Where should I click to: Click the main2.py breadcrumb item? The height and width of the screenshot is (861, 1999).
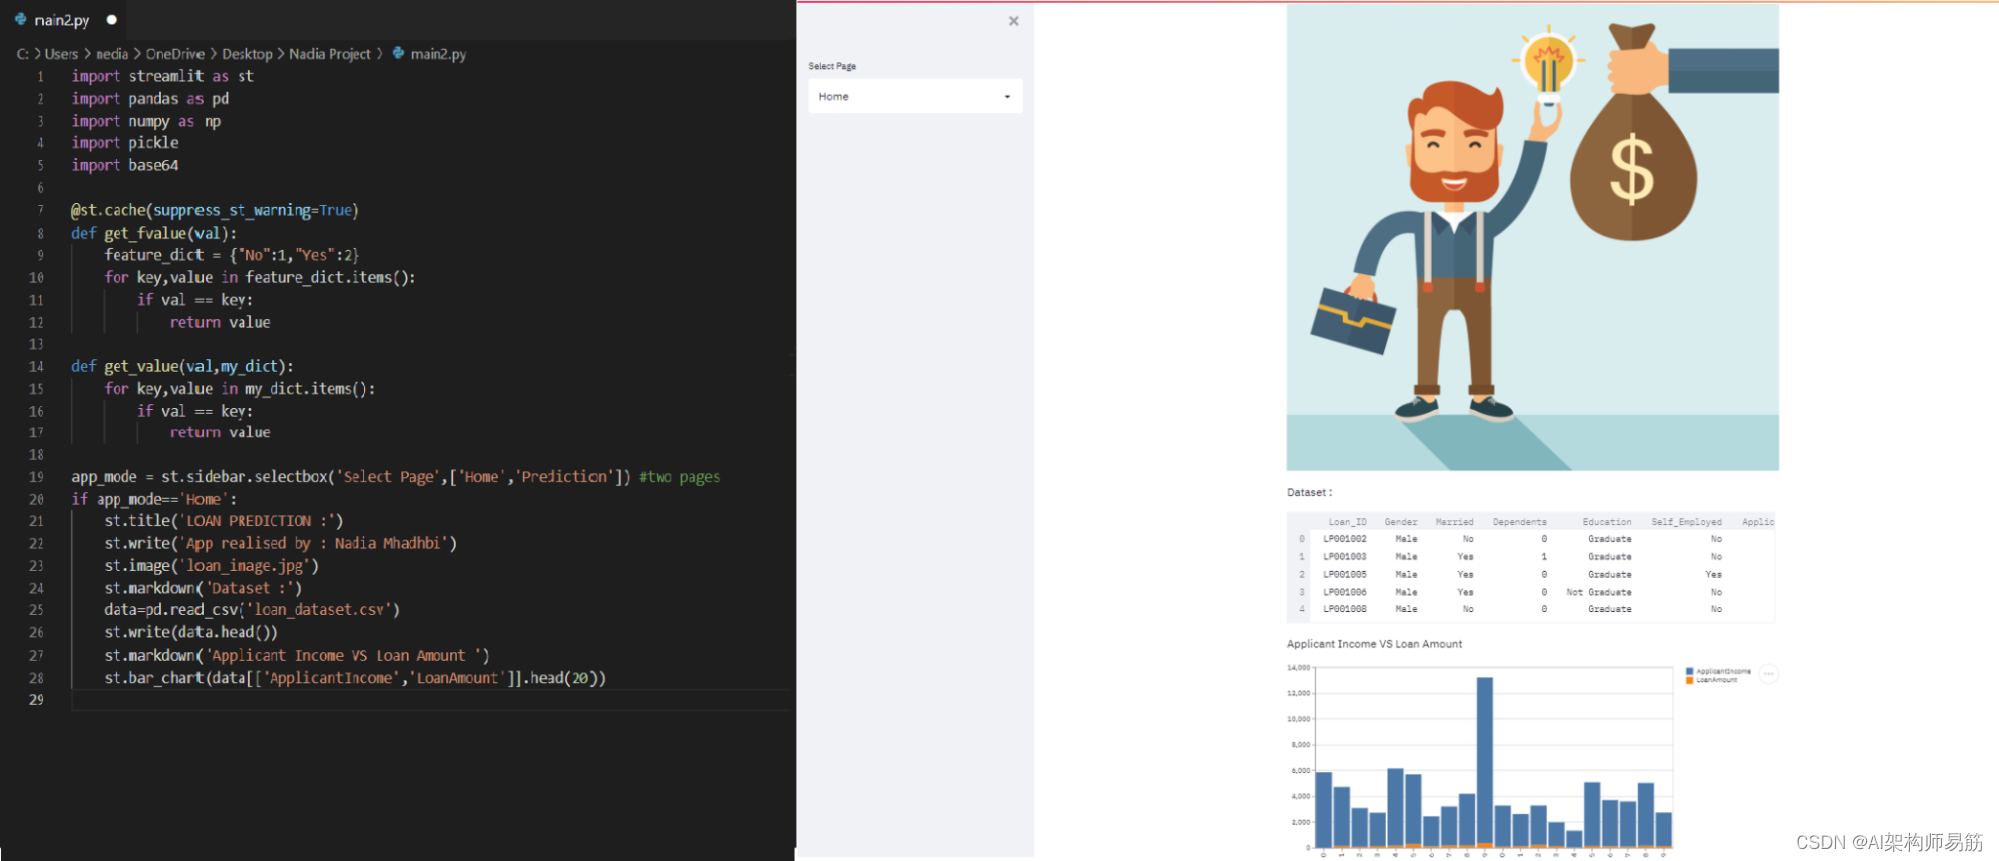click(438, 54)
